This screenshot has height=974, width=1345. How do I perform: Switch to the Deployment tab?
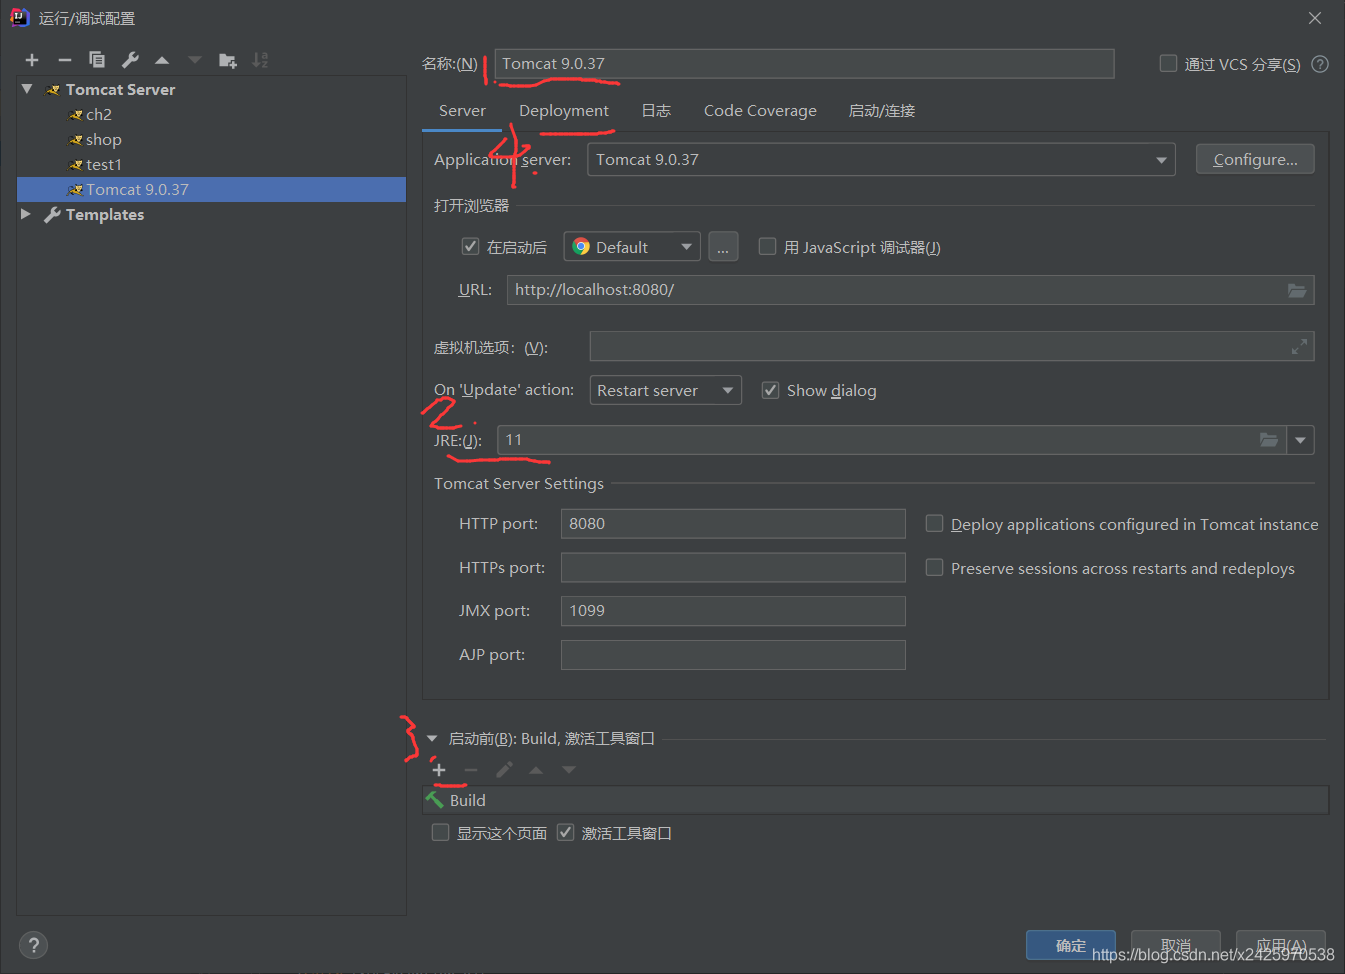point(564,111)
